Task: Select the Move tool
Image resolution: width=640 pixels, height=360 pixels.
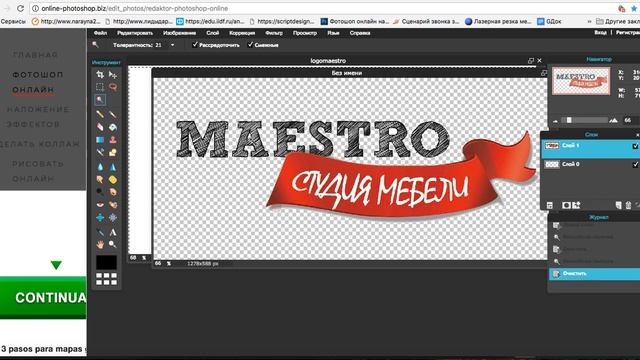Action: [113, 75]
